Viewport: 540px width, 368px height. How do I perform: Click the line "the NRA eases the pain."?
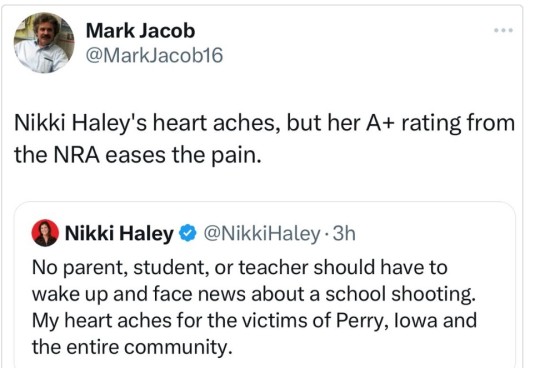[138, 155]
